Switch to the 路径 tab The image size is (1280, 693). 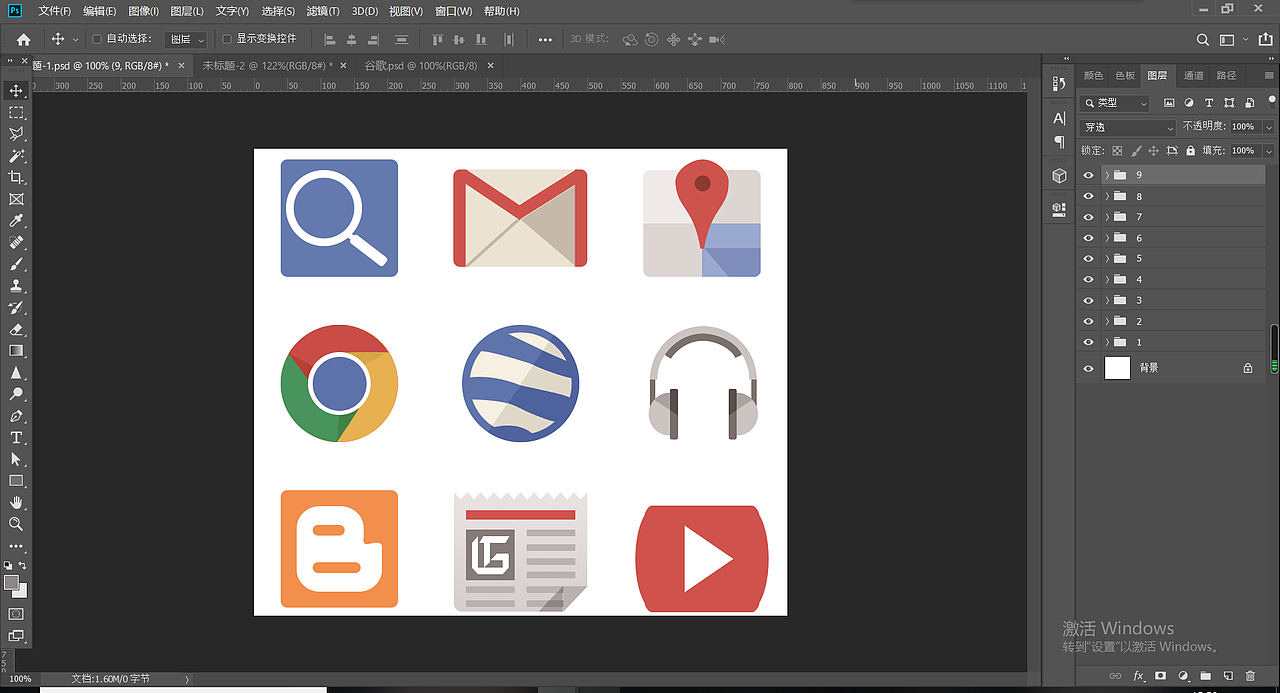tap(1226, 75)
